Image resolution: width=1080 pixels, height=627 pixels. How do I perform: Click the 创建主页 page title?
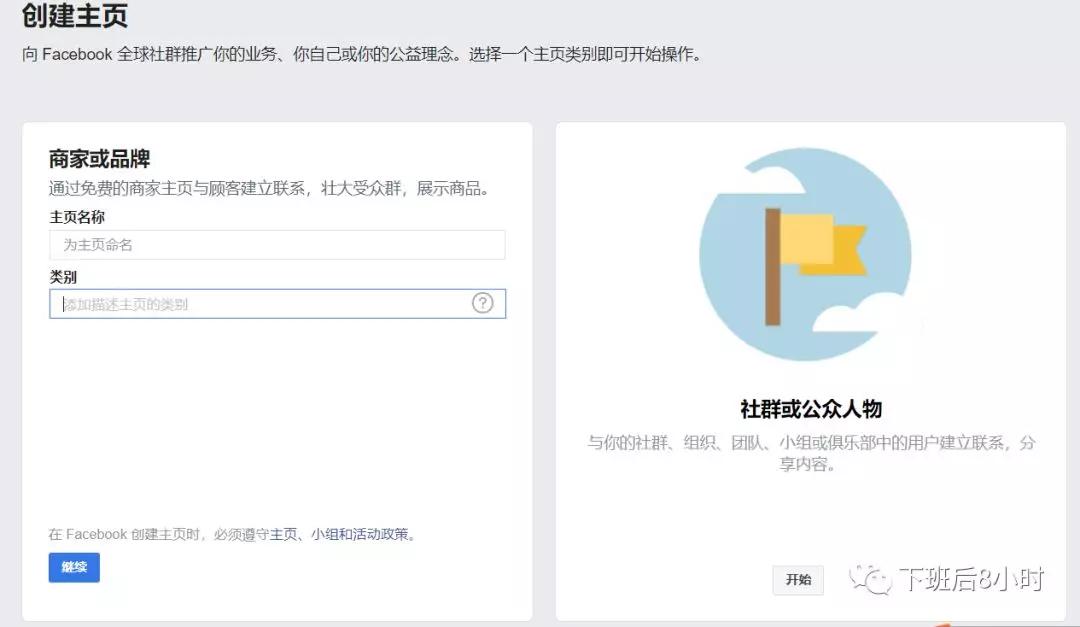[75, 17]
